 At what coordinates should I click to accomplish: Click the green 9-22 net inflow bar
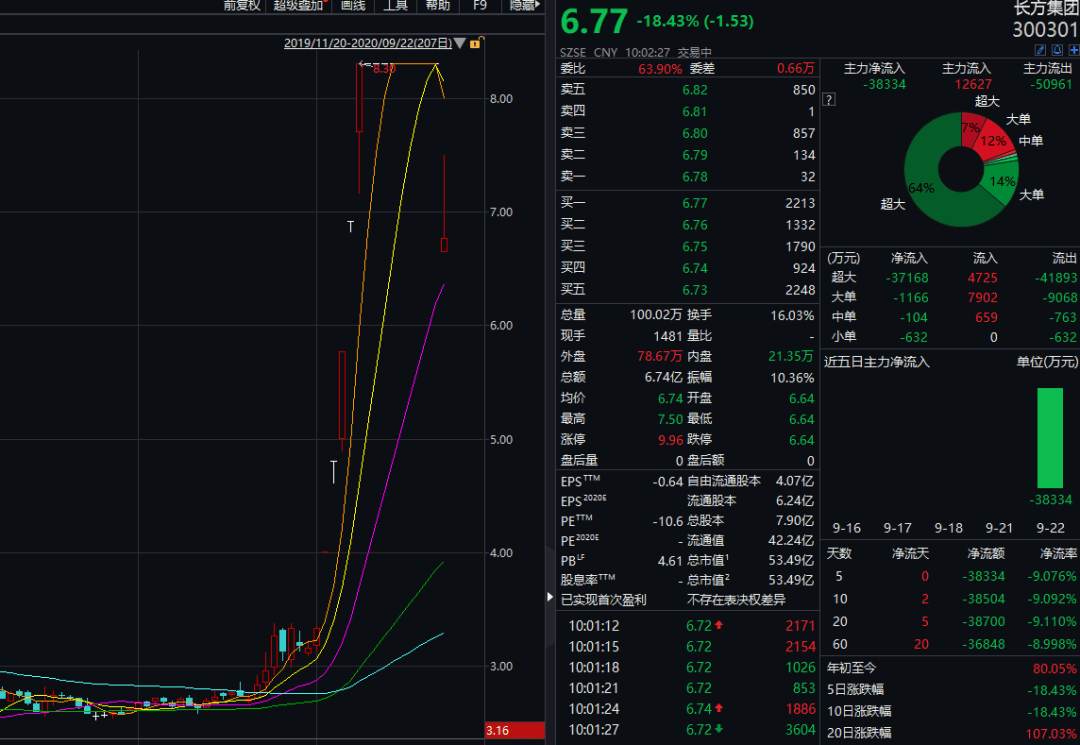[x=1049, y=437]
